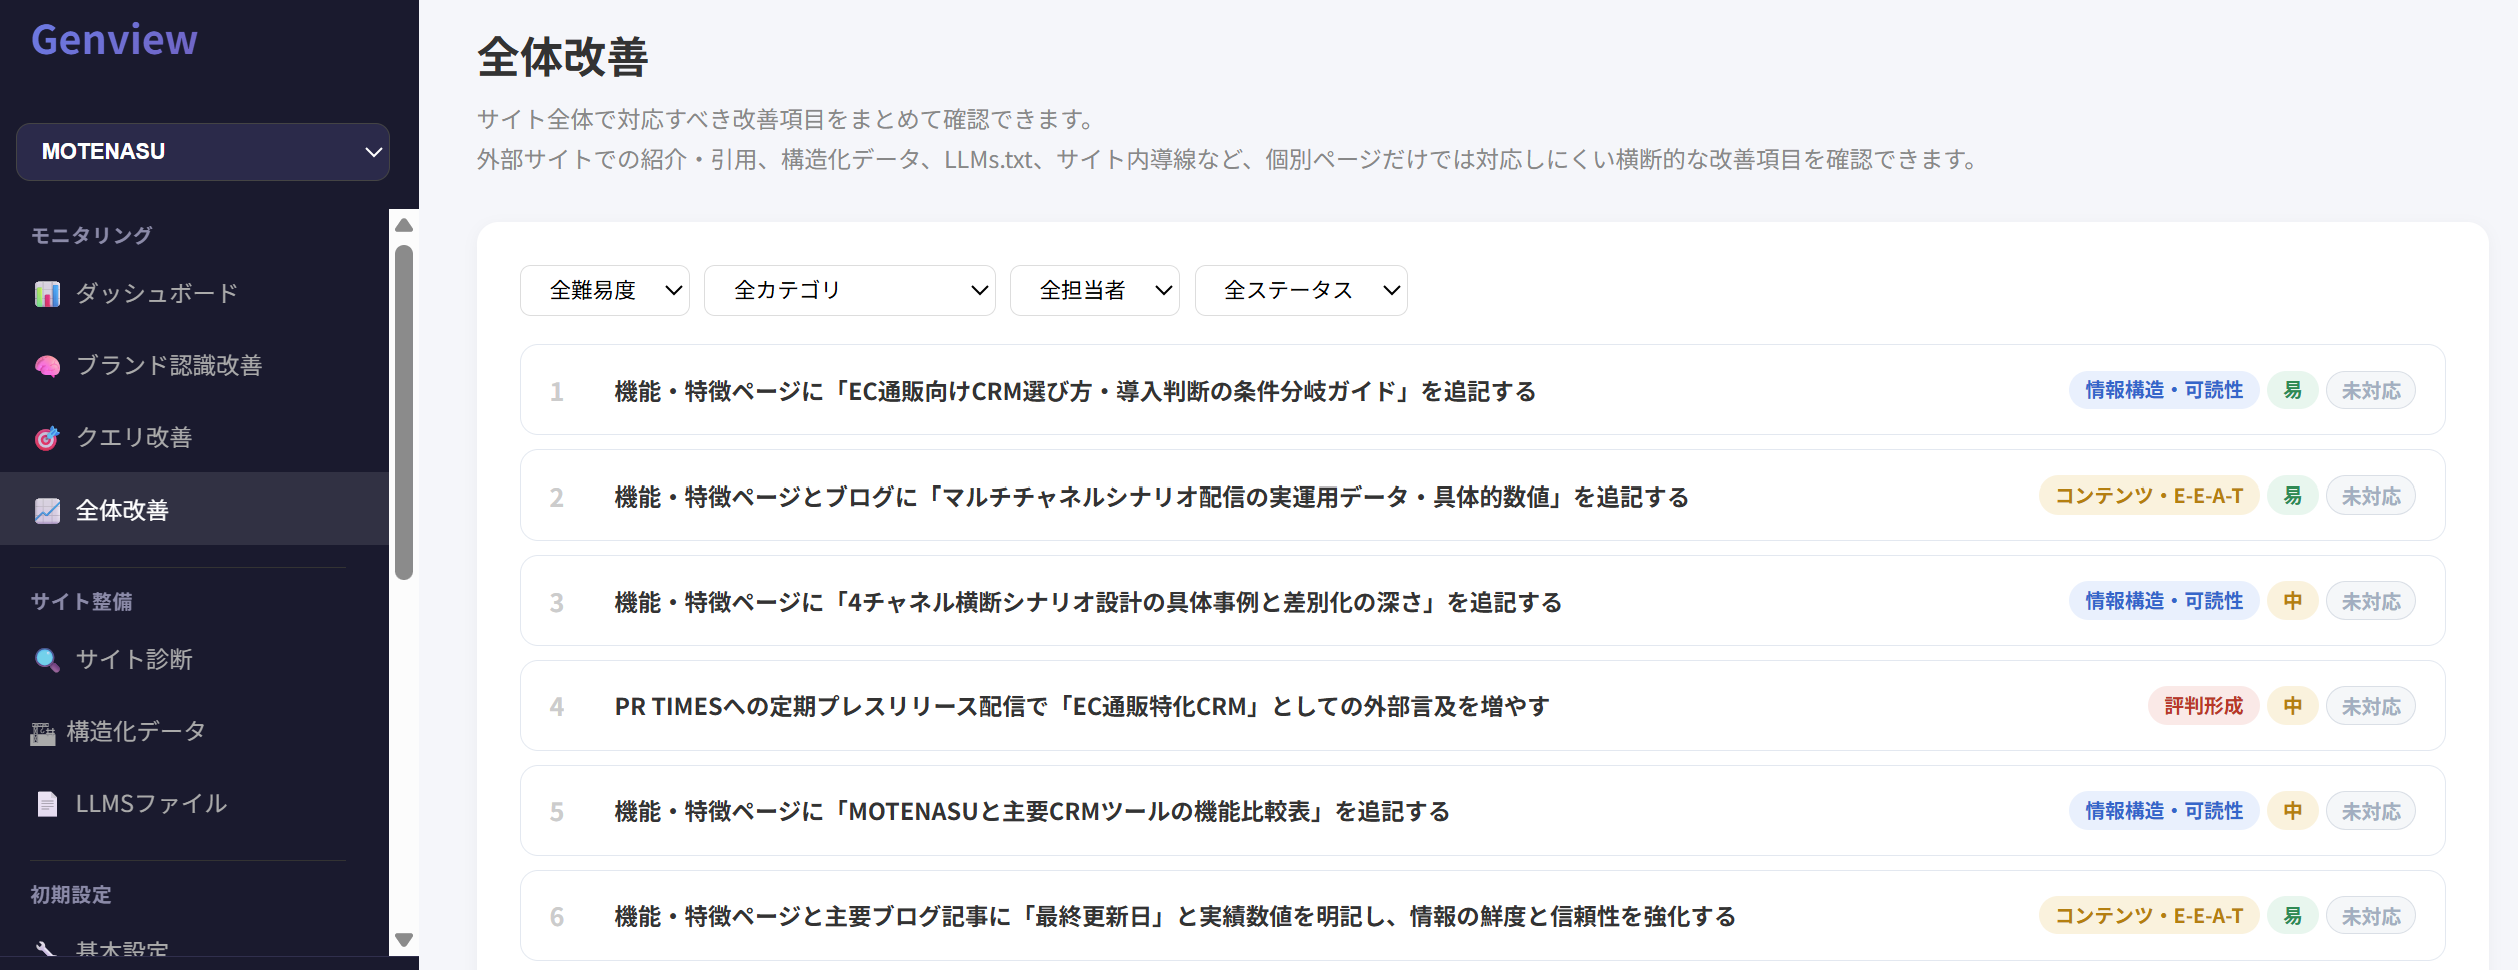This screenshot has width=2518, height=970.
Task: Open サイト診断 menu item
Action: coord(194,660)
